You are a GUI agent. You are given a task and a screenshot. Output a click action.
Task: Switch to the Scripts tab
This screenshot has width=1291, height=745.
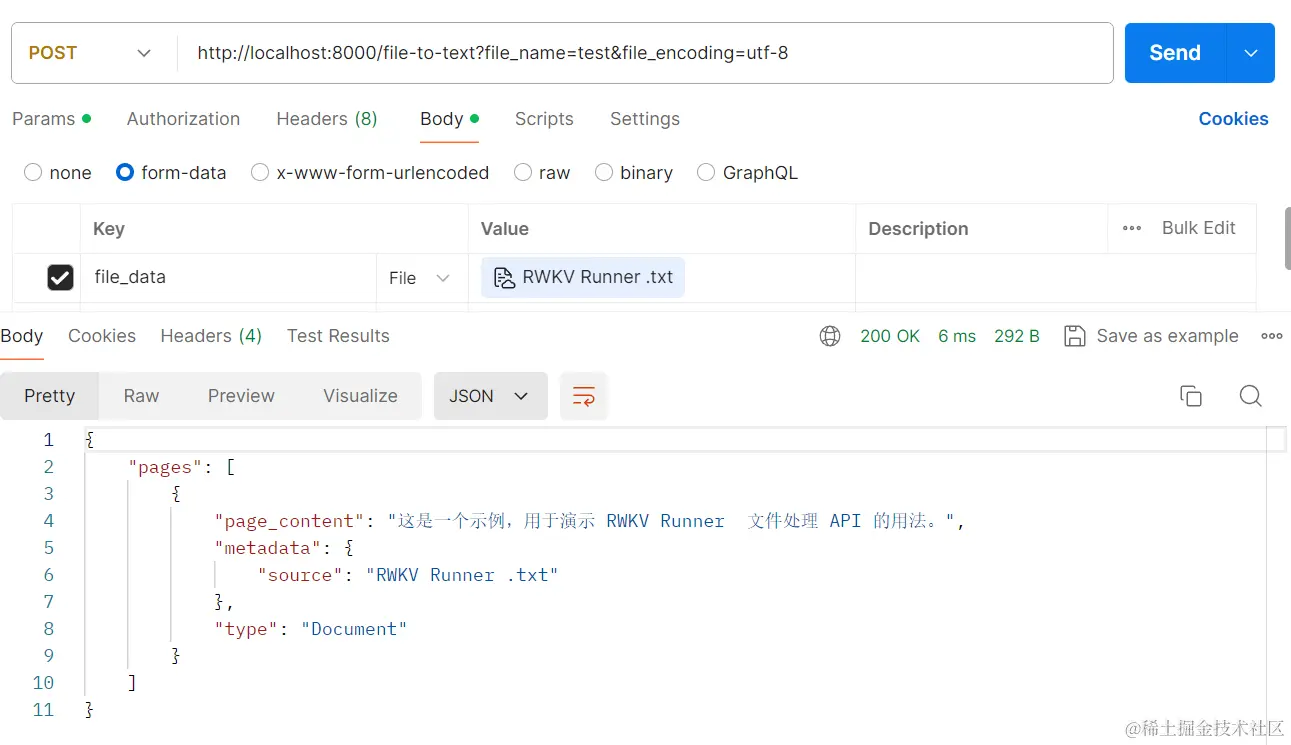pyautogui.click(x=544, y=119)
